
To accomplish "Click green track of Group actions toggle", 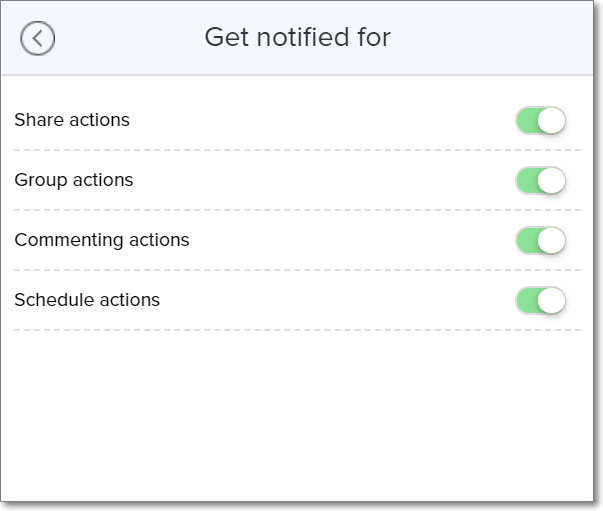I will point(525,181).
